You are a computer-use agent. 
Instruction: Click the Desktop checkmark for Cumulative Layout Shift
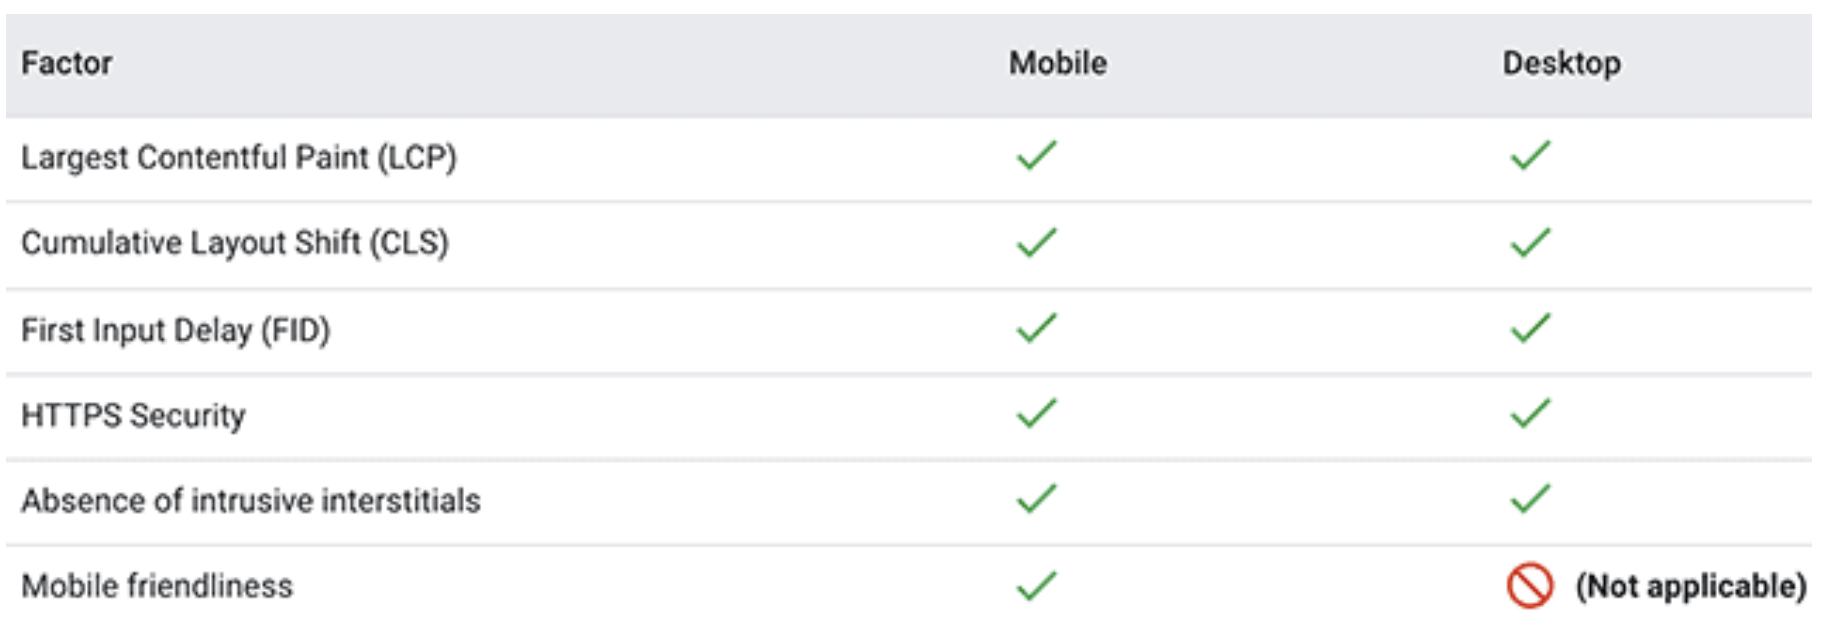pos(1530,242)
